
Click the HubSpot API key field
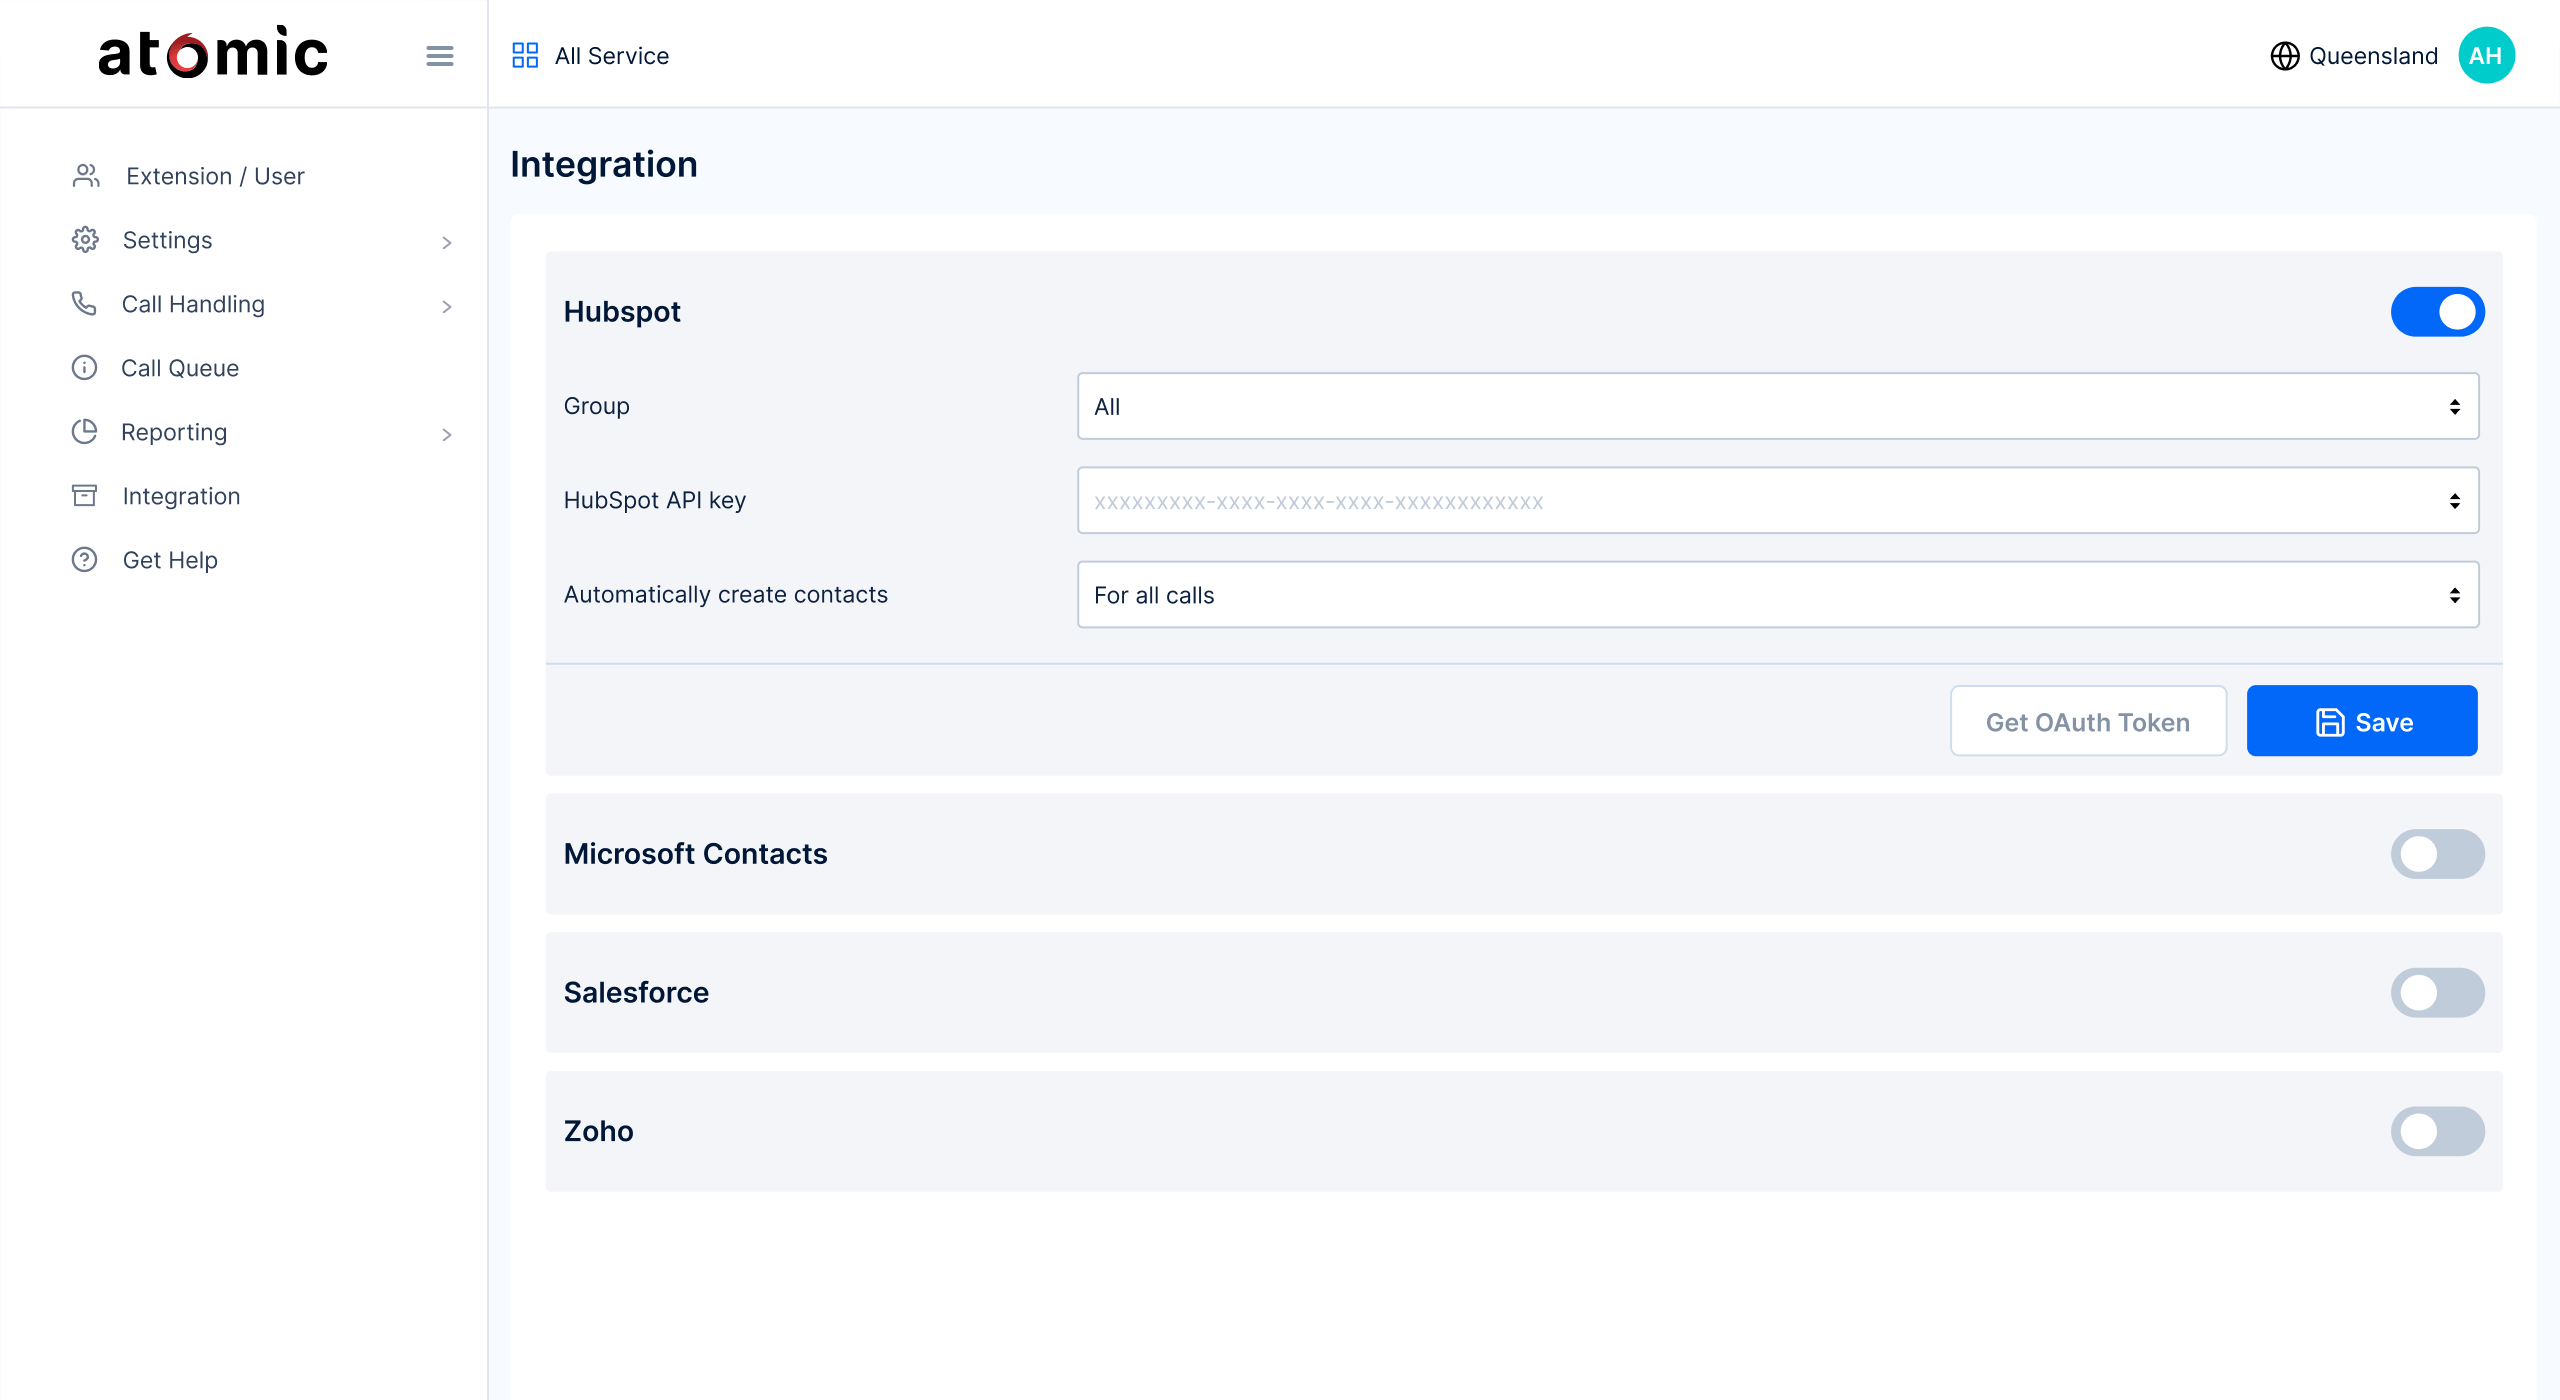[1760, 501]
